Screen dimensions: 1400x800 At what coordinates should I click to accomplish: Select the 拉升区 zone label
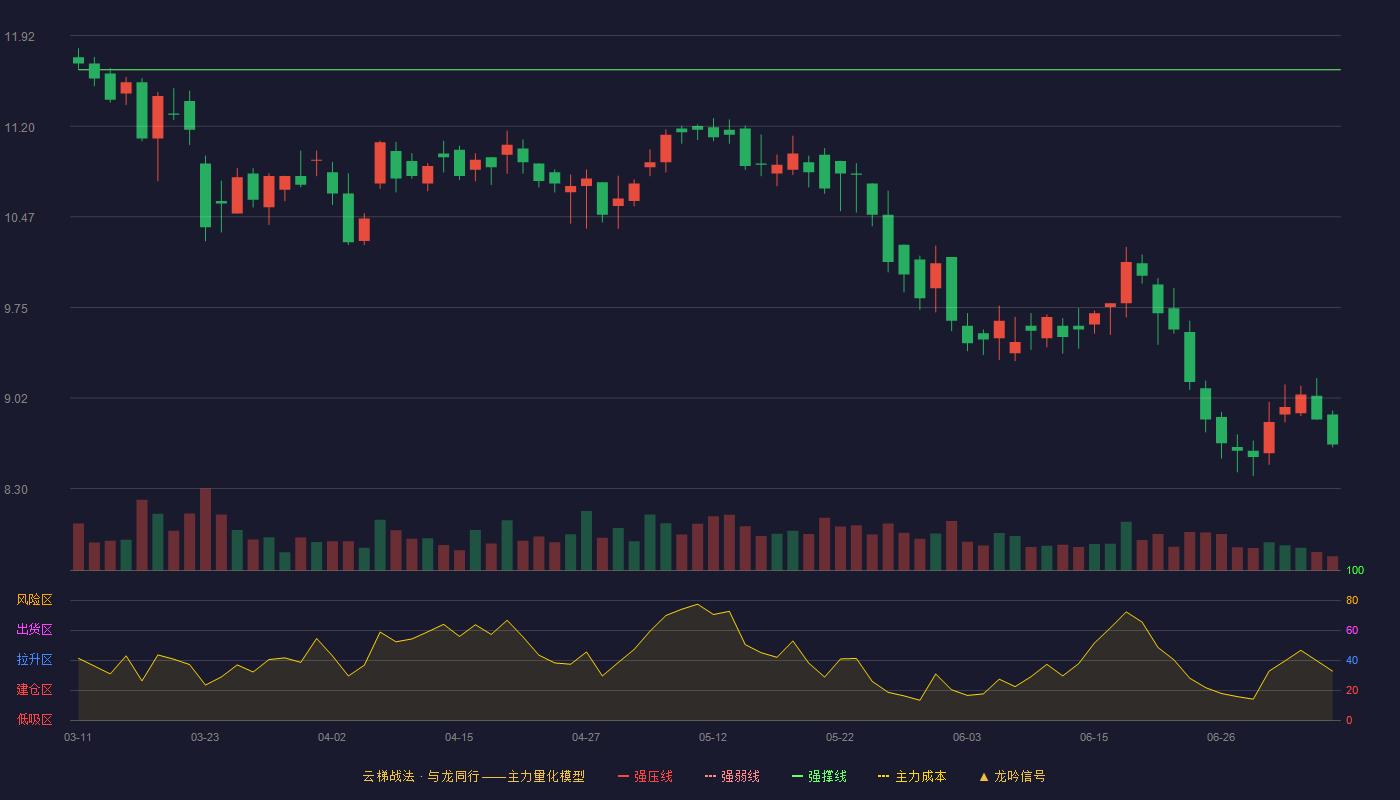click(34, 660)
